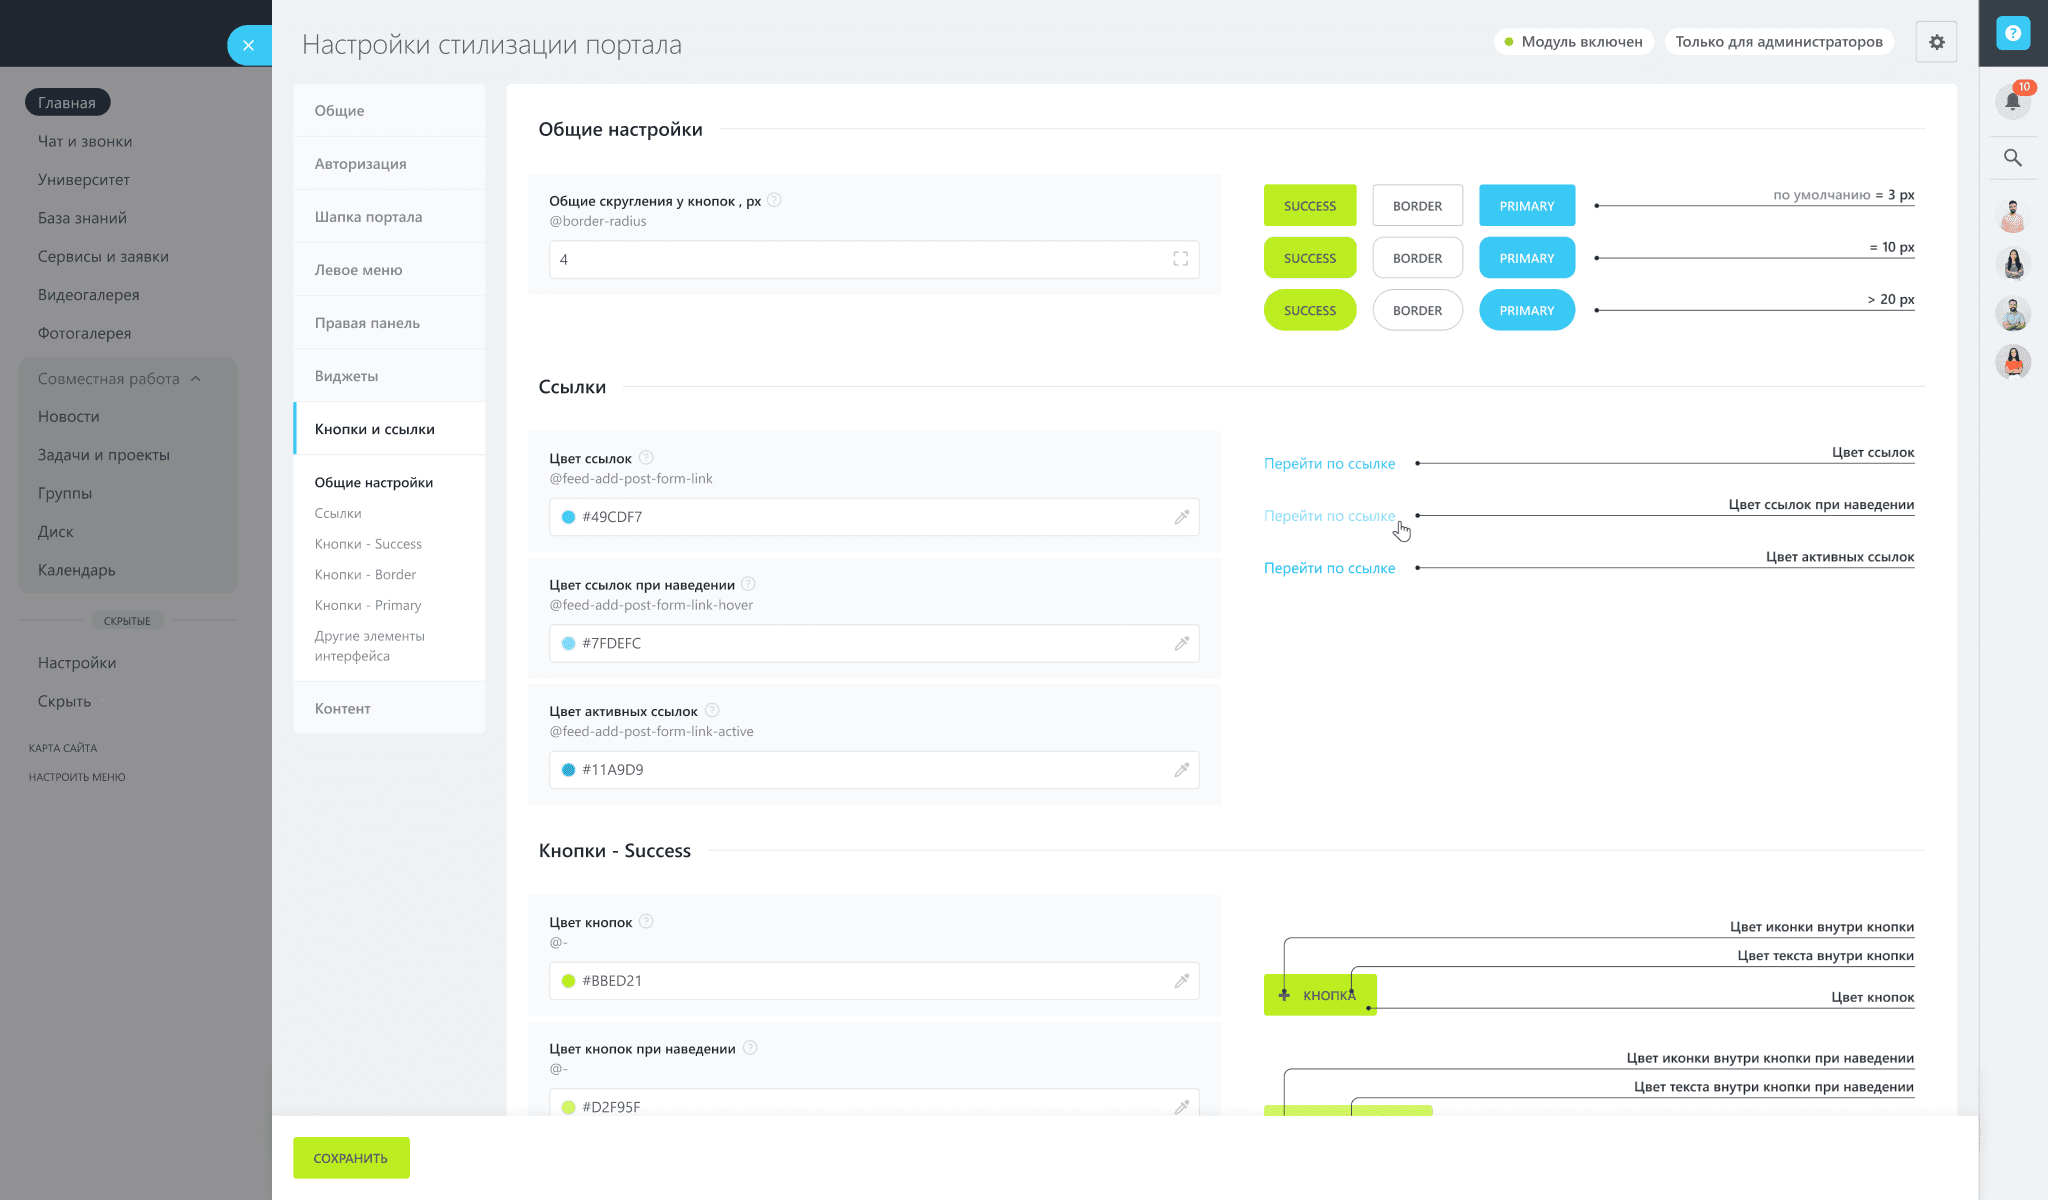Image resolution: width=2048 pixels, height=1200 pixels.
Task: Expand the Контент settings section
Action: point(343,708)
